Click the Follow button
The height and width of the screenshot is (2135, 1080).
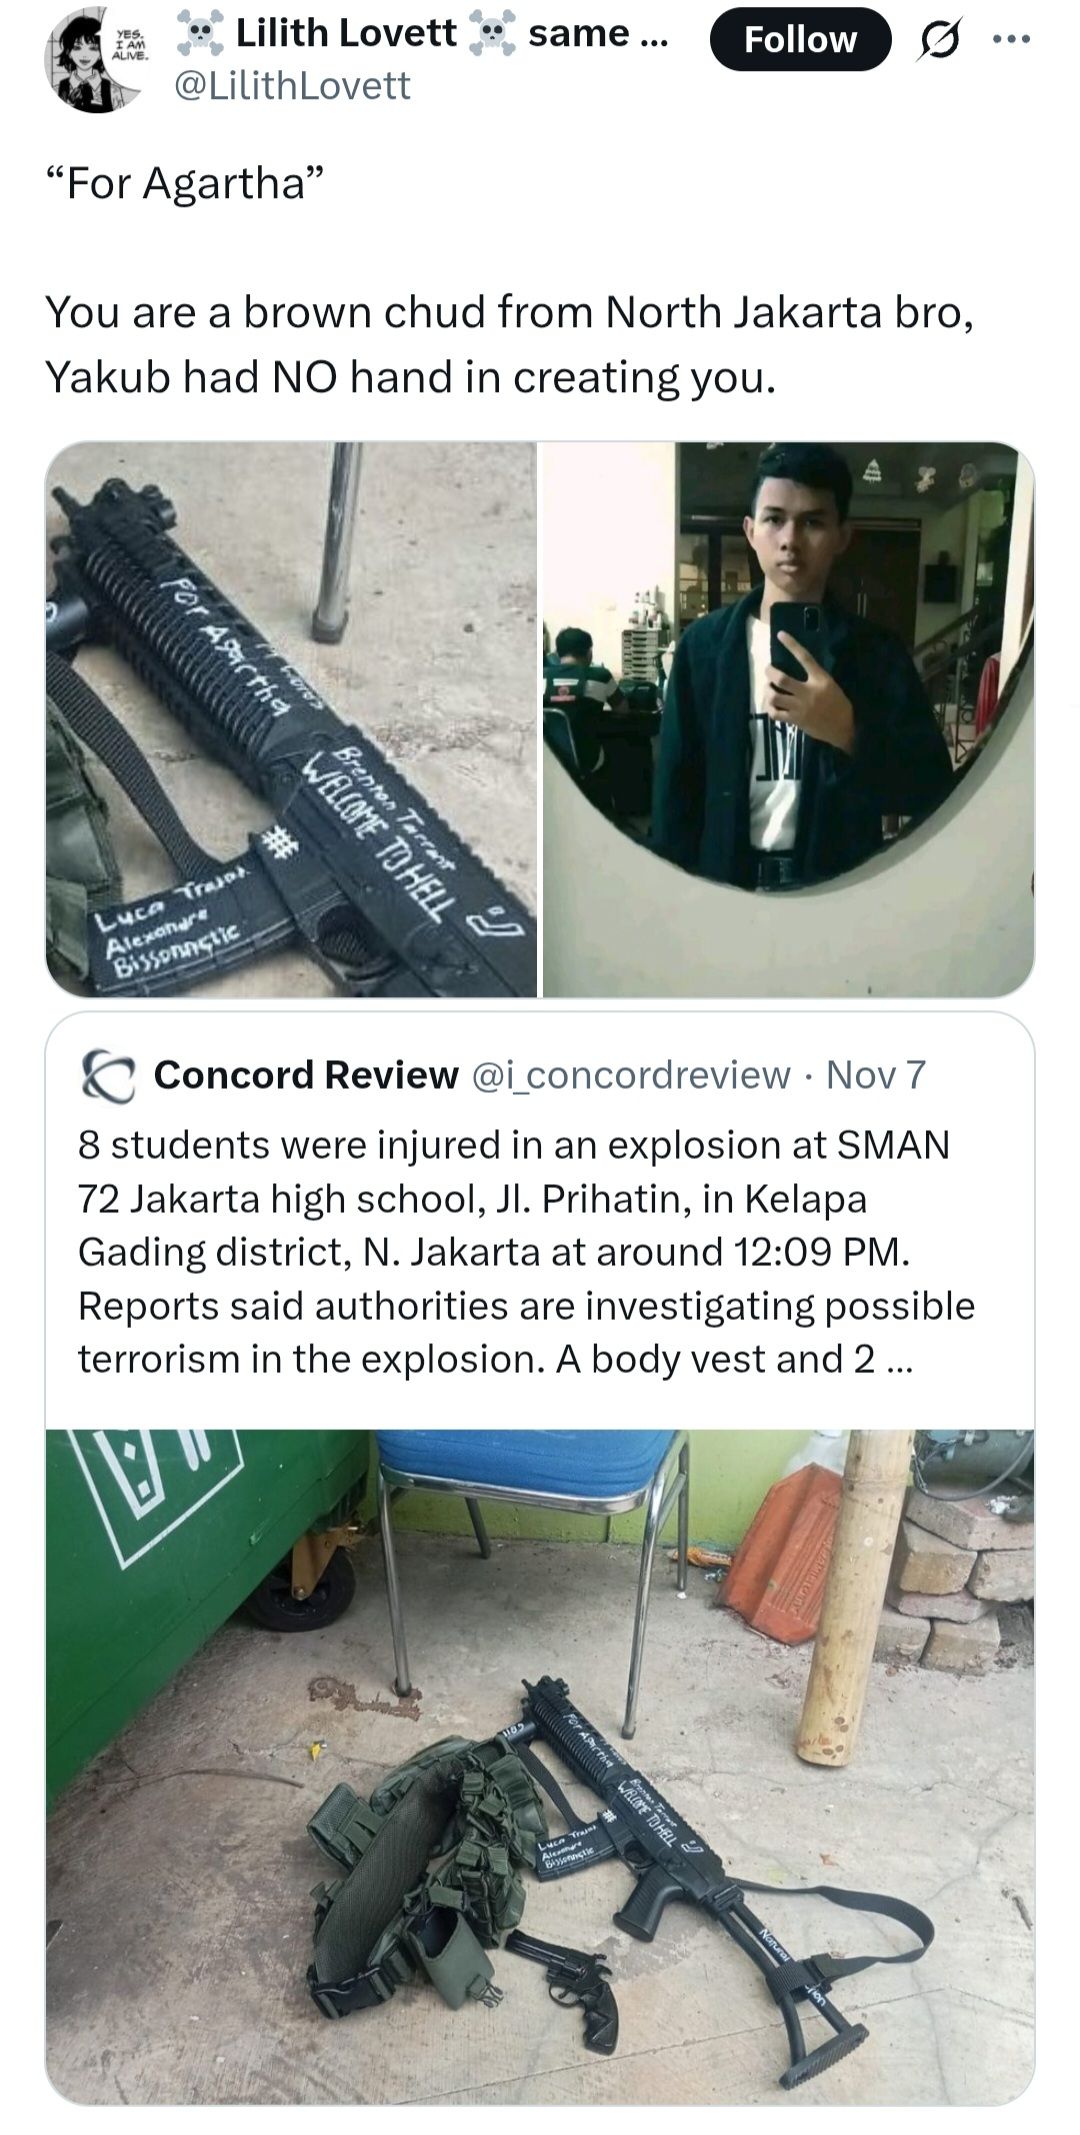click(x=800, y=39)
